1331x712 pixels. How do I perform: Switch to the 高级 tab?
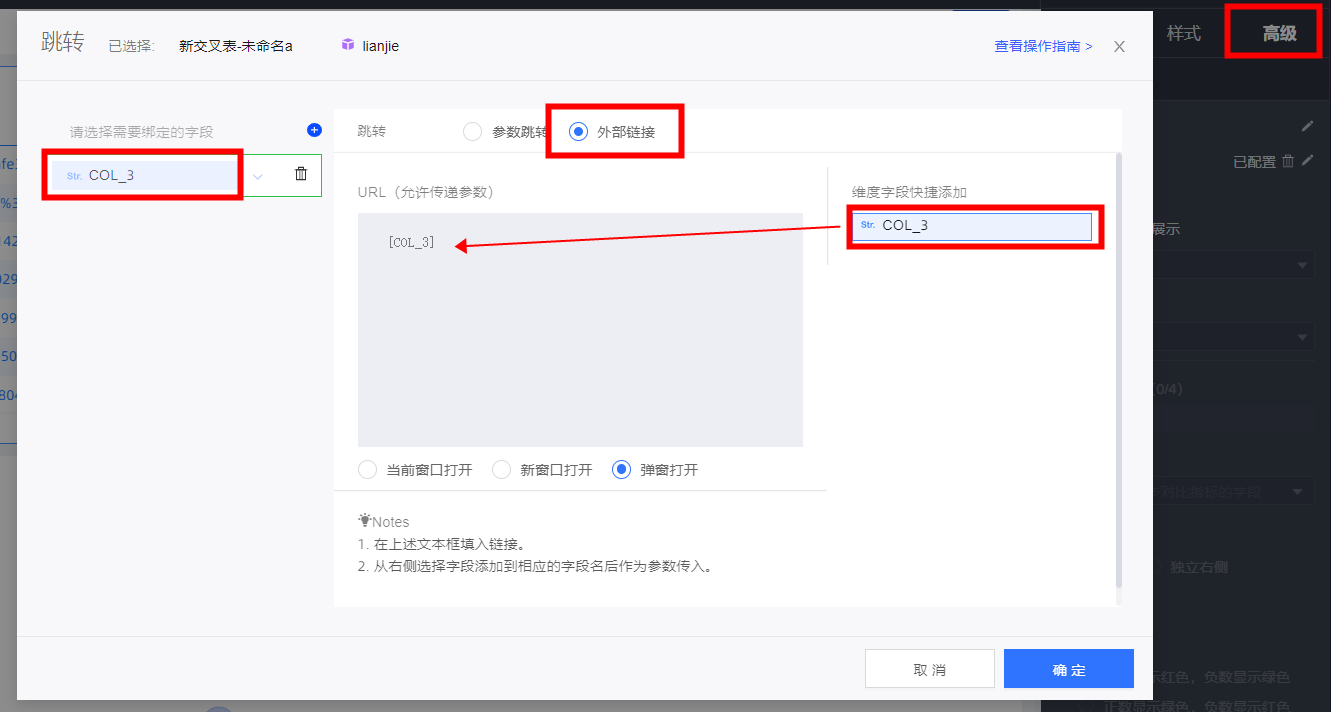pyautogui.click(x=1279, y=34)
